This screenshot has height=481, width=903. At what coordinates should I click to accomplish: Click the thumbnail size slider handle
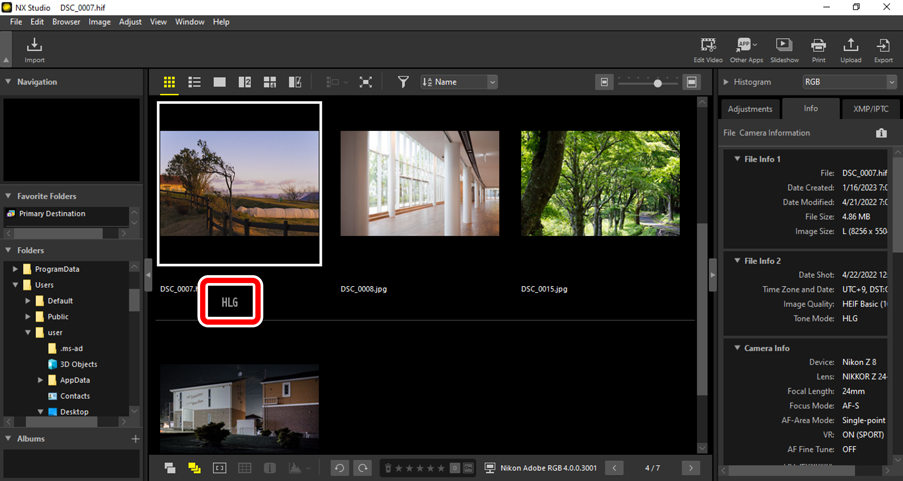[x=658, y=83]
